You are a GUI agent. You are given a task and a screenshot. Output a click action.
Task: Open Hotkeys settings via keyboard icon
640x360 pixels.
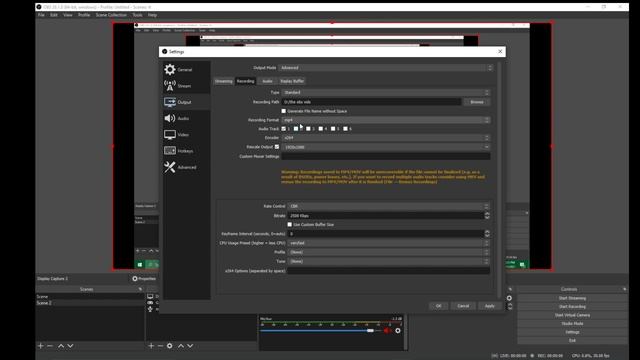[170, 151]
